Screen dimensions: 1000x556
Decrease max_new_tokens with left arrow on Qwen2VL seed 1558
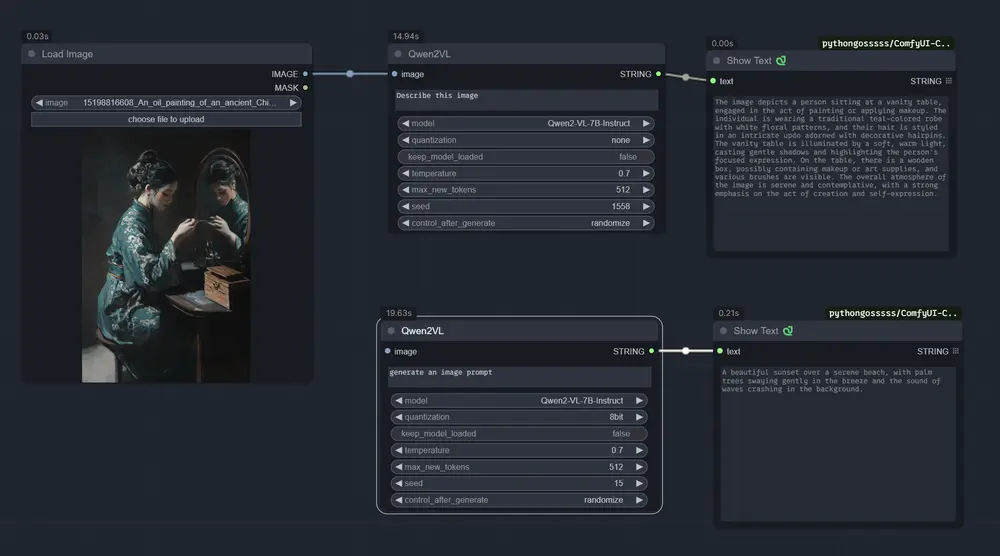click(406, 190)
